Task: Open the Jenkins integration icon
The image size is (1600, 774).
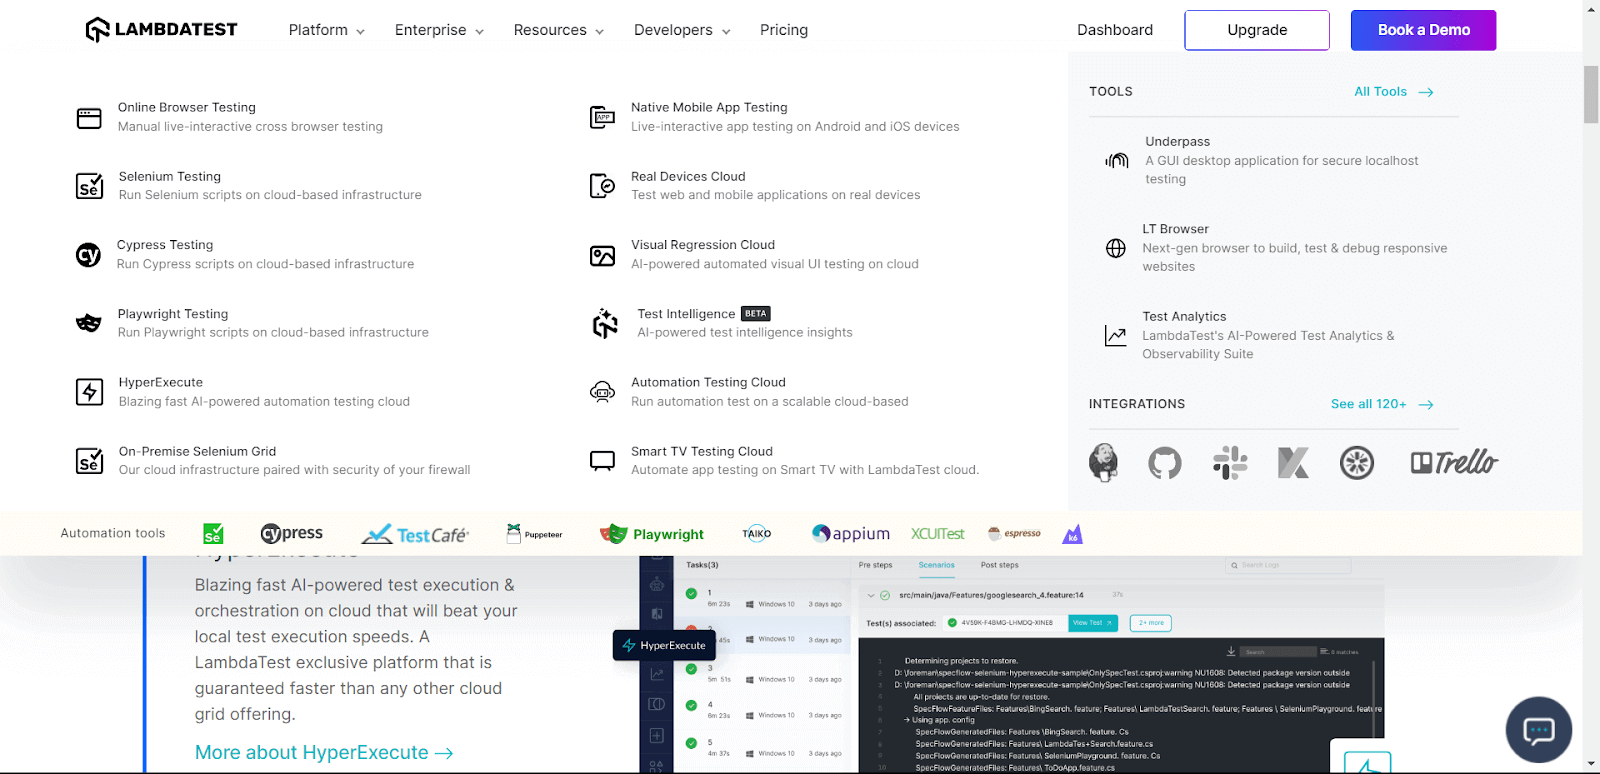Action: (x=1103, y=462)
